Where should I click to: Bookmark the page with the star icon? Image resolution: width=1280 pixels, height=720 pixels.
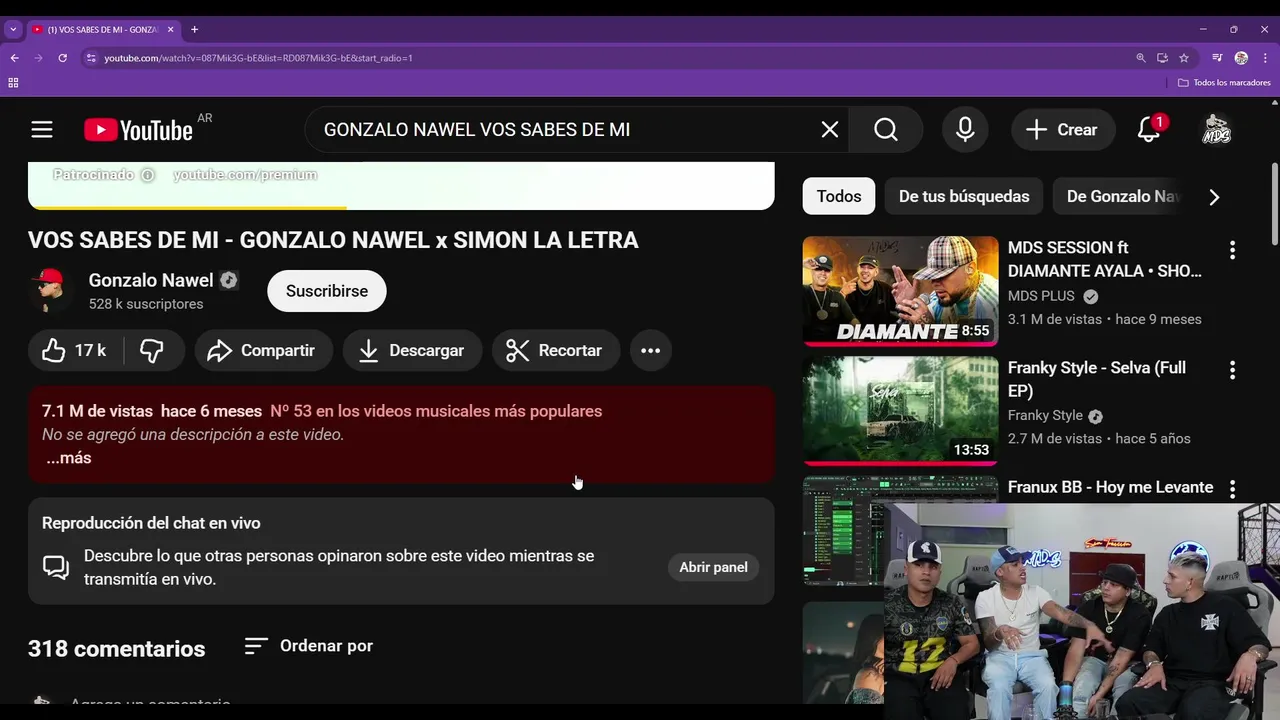pos(1184,58)
